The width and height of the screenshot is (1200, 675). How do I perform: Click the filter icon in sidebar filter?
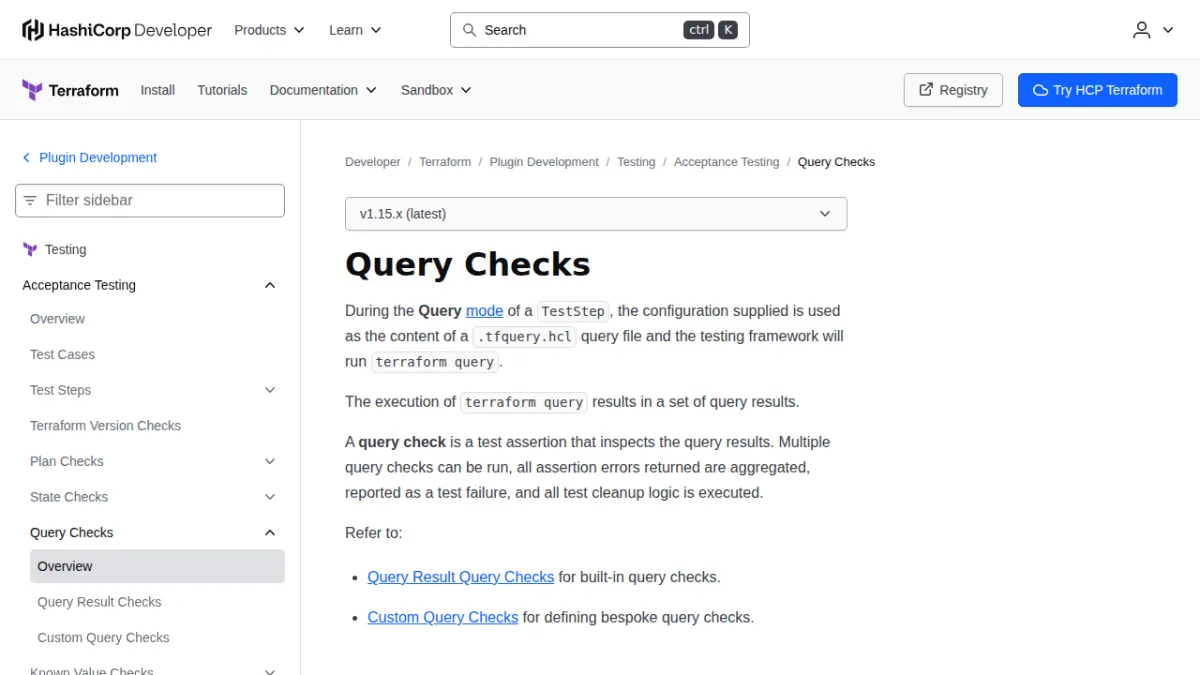point(31,200)
